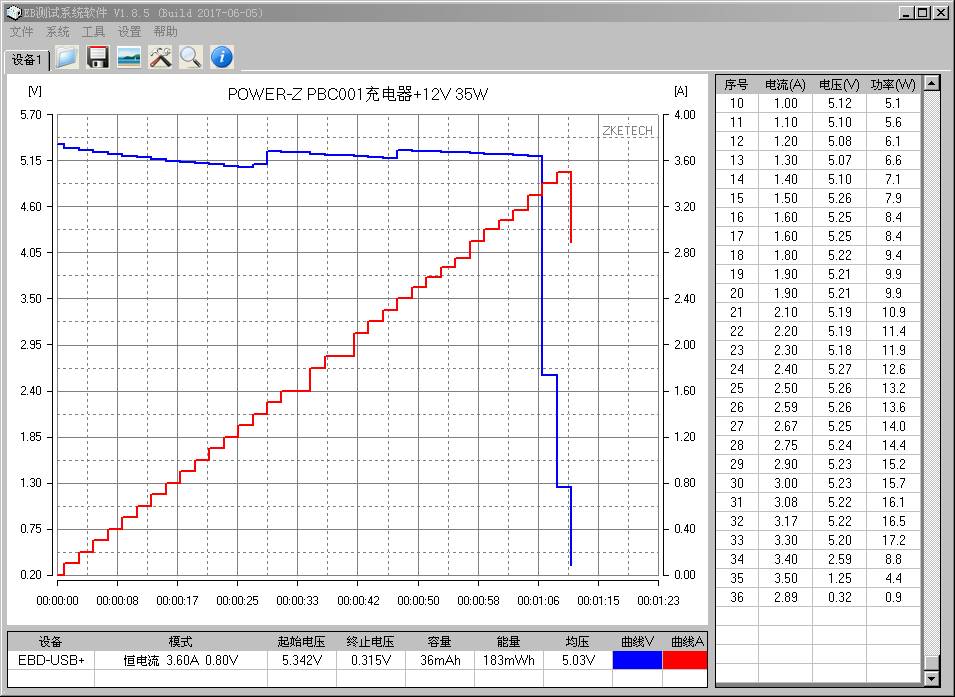Click the chart title POWER-Z PBC001充电器+12V 35W

point(358,94)
